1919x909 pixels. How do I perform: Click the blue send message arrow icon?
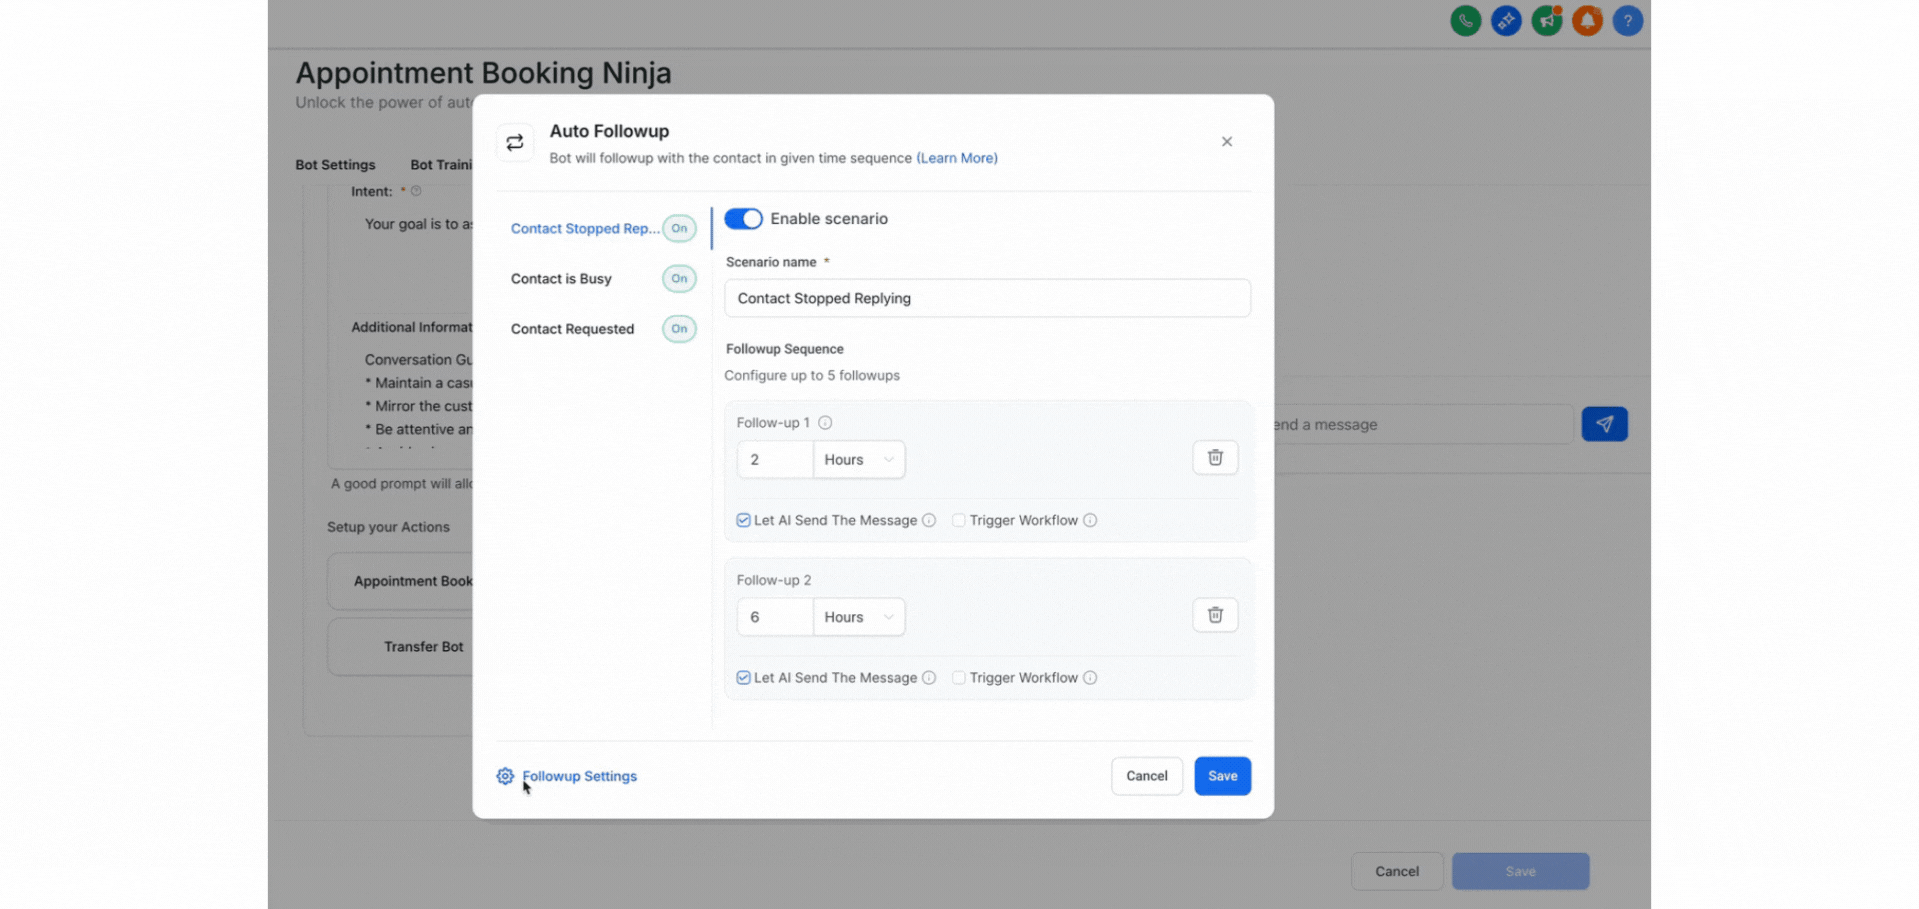click(1604, 424)
